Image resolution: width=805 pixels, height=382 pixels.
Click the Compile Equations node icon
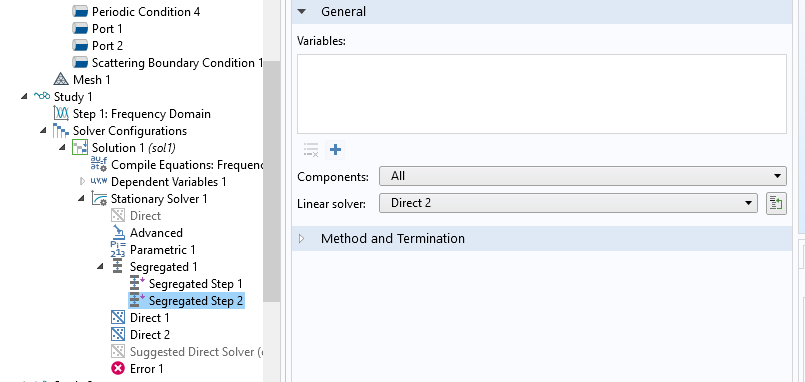(99, 165)
